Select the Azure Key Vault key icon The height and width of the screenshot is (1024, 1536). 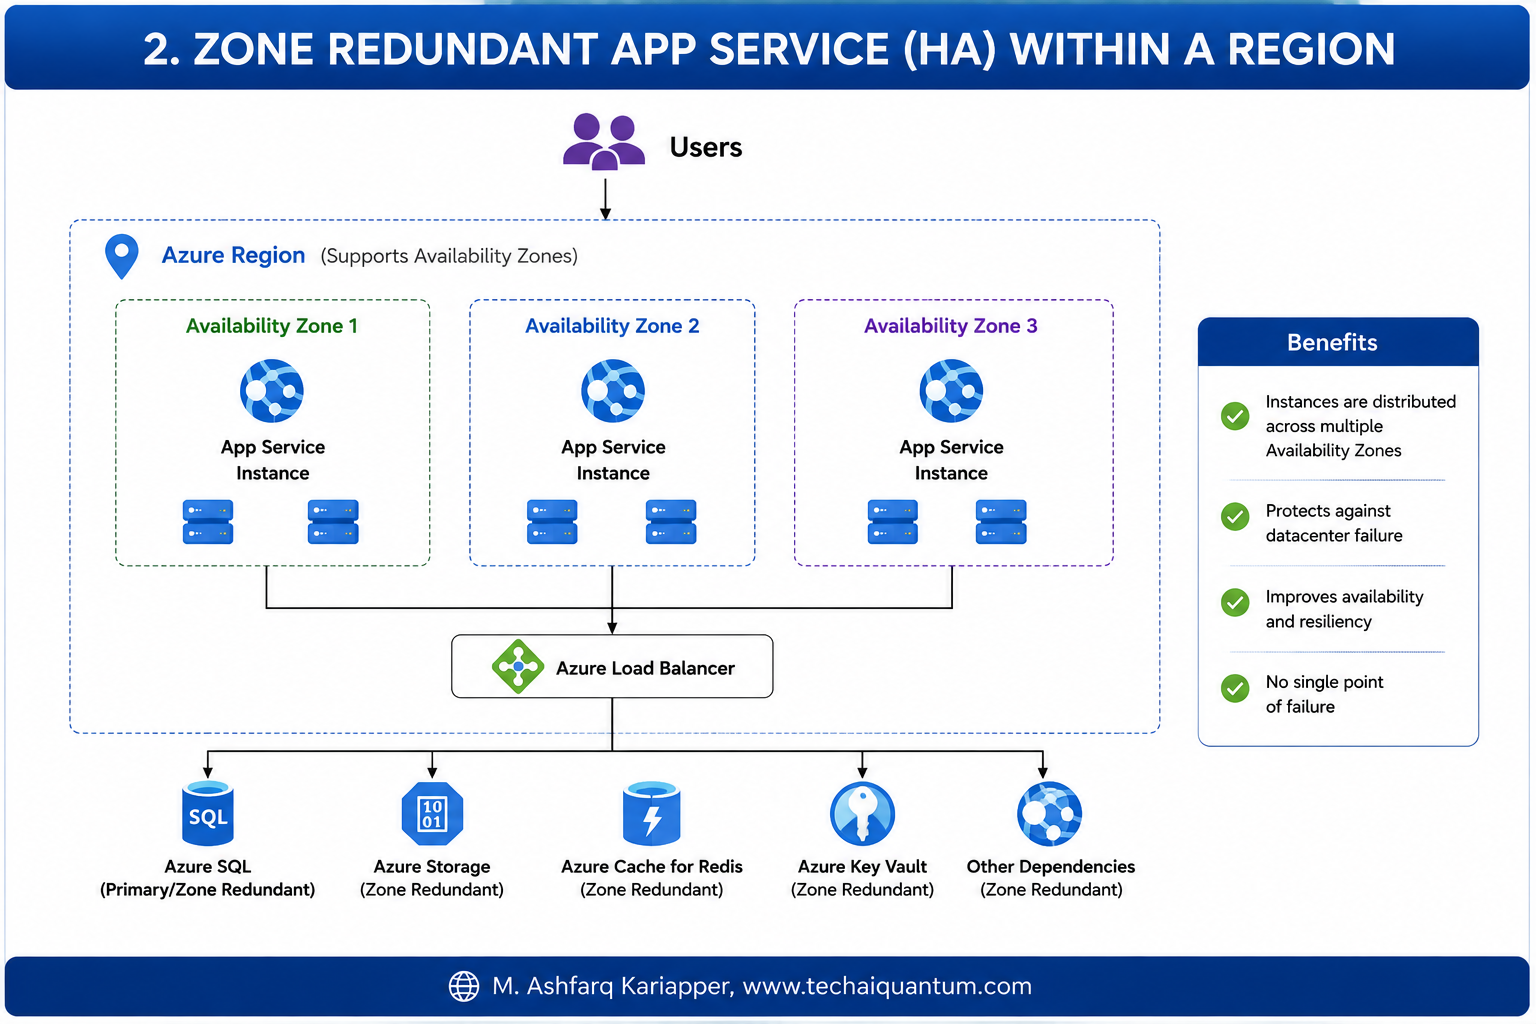(862, 813)
